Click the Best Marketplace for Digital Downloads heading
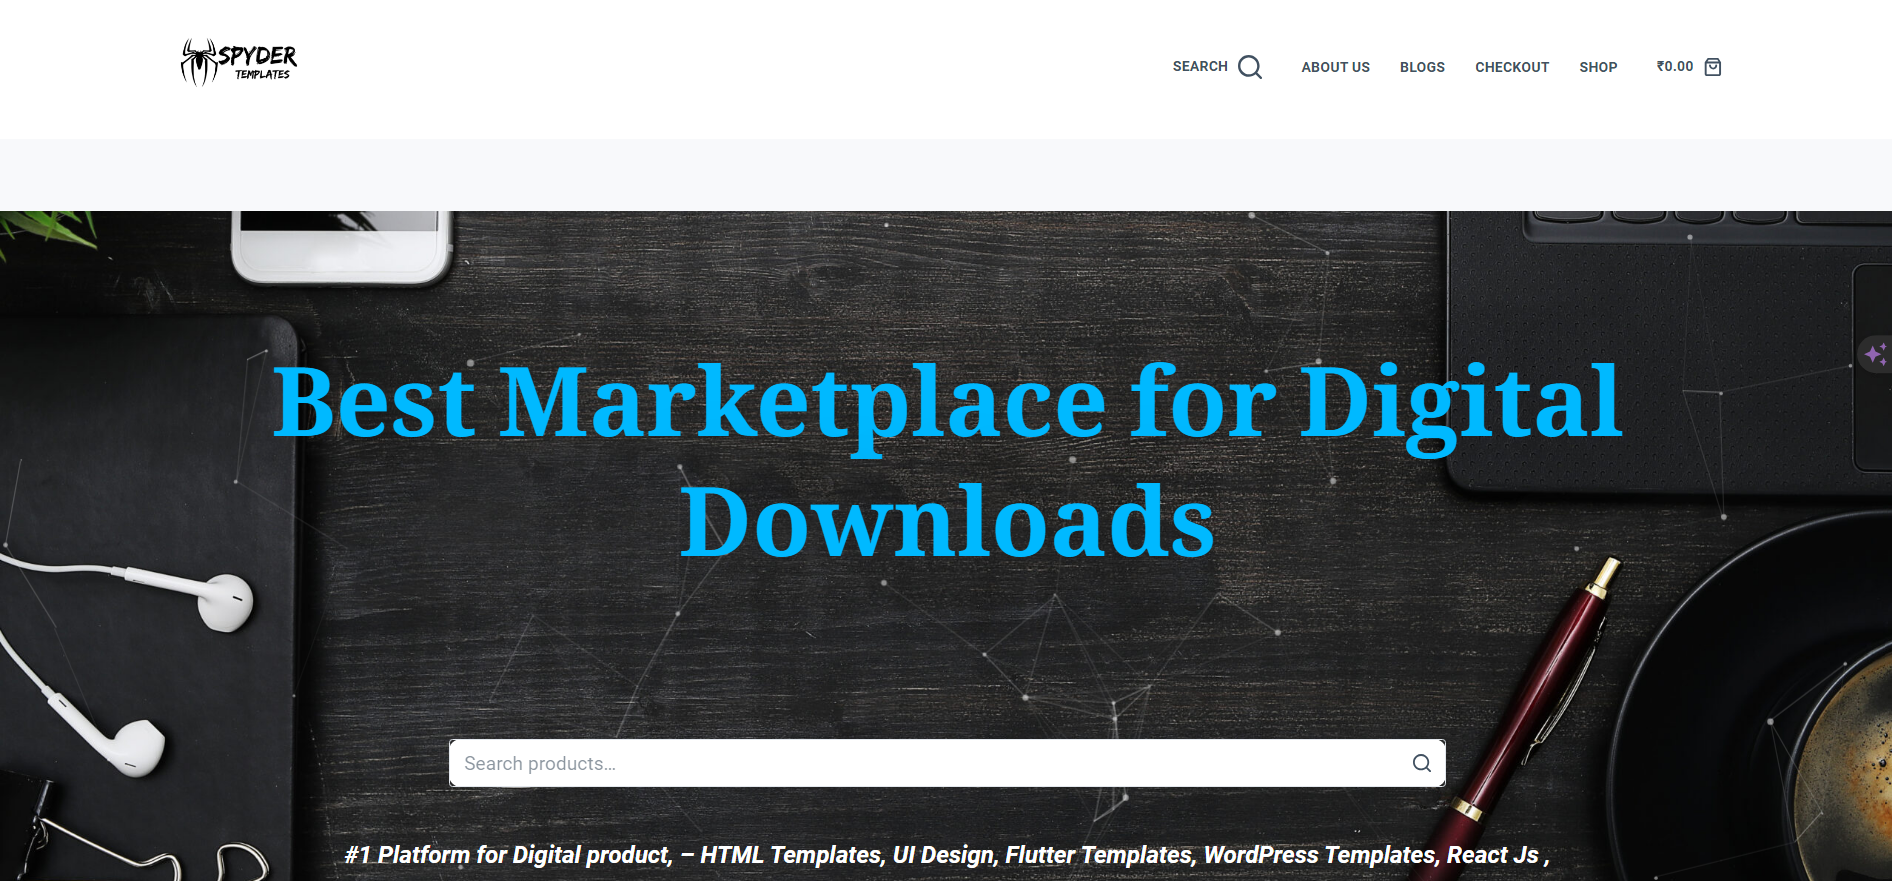 pyautogui.click(x=947, y=460)
